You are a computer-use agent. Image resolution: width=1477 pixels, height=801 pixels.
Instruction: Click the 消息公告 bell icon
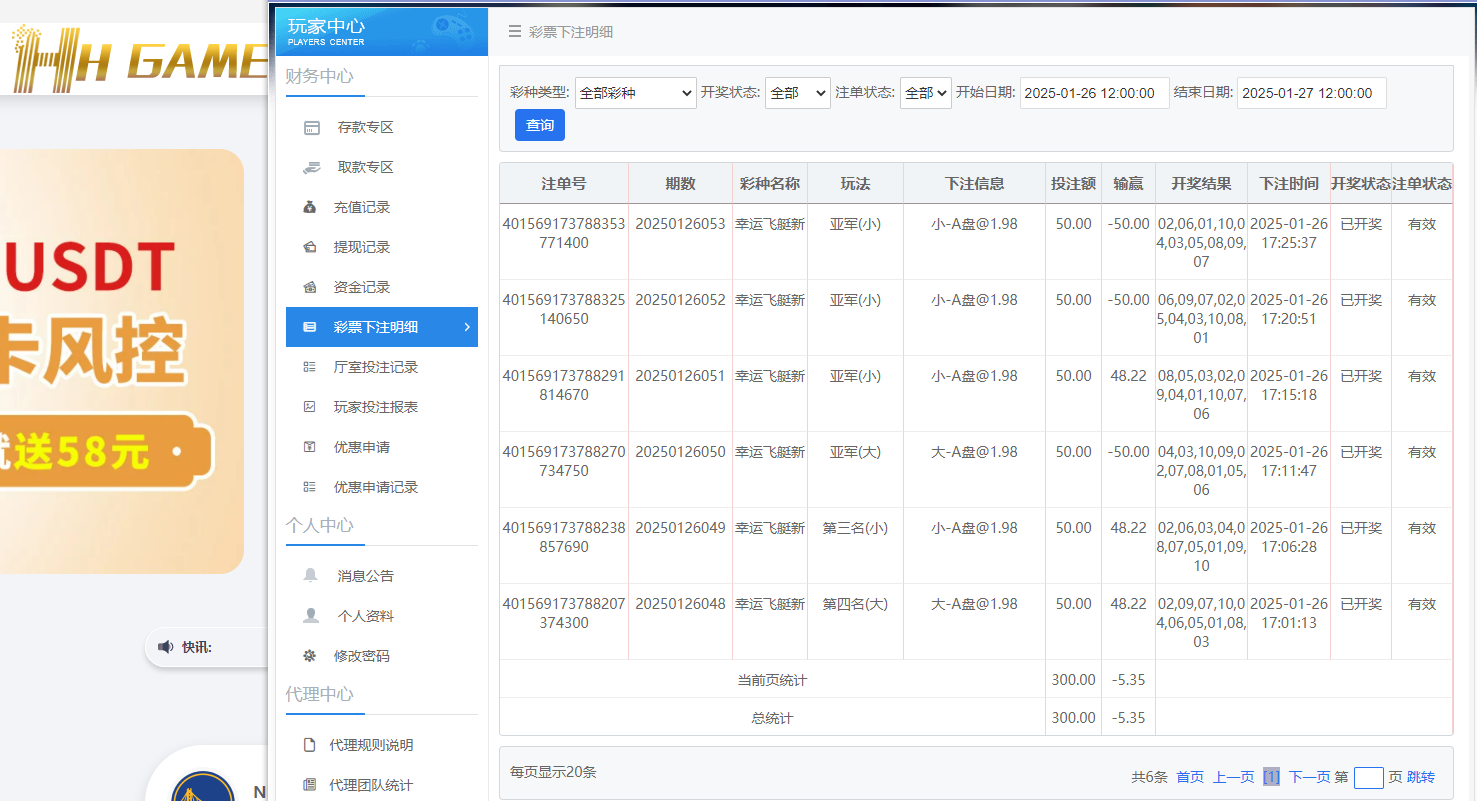pyautogui.click(x=313, y=575)
